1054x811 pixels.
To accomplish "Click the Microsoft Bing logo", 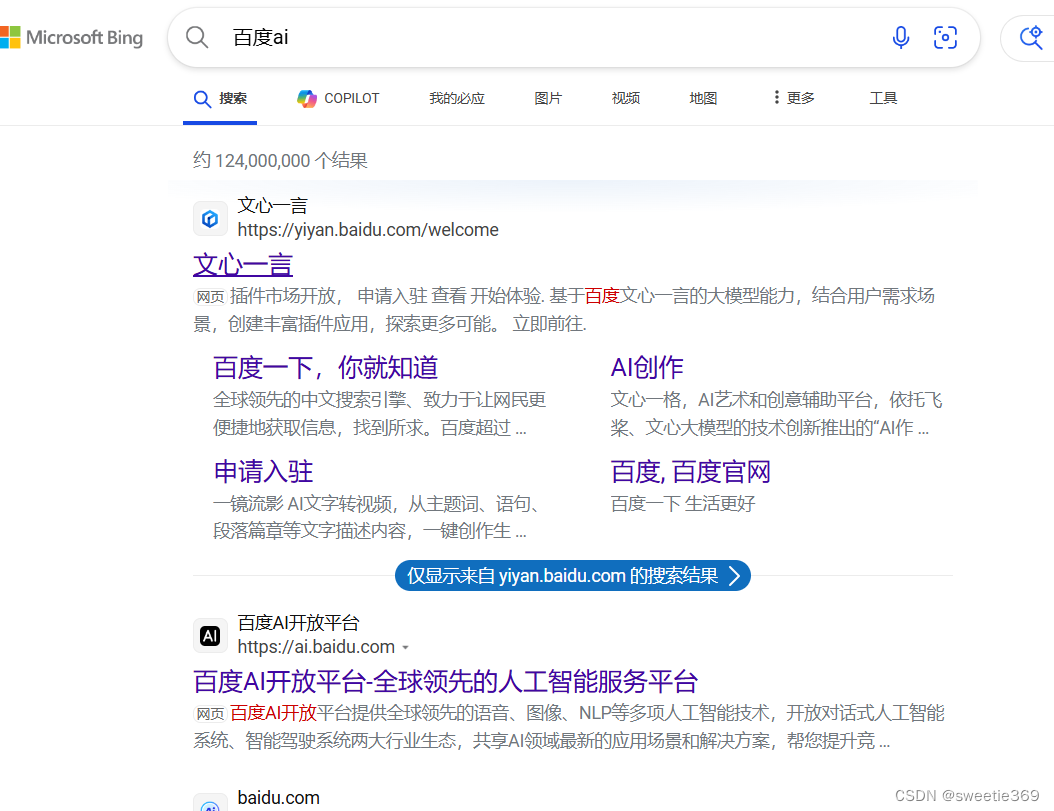I will pyautogui.click(x=71, y=37).
